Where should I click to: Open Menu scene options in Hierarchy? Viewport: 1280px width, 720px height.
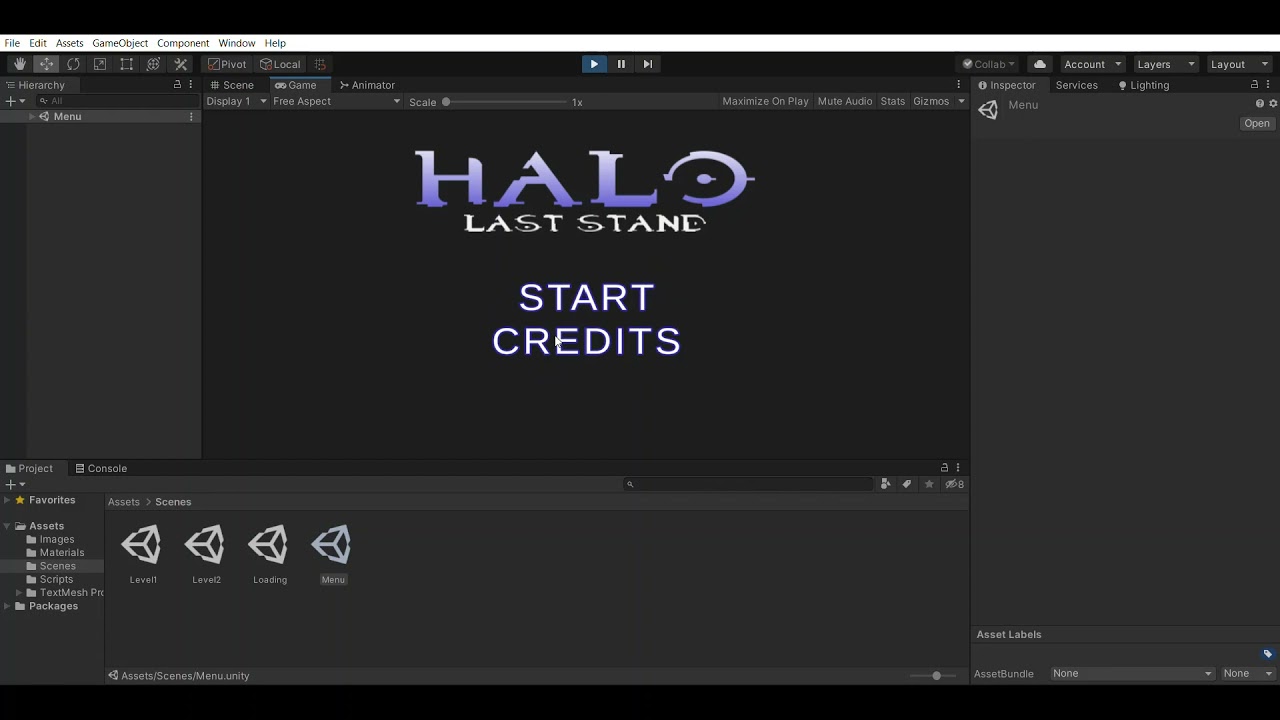tap(191, 117)
